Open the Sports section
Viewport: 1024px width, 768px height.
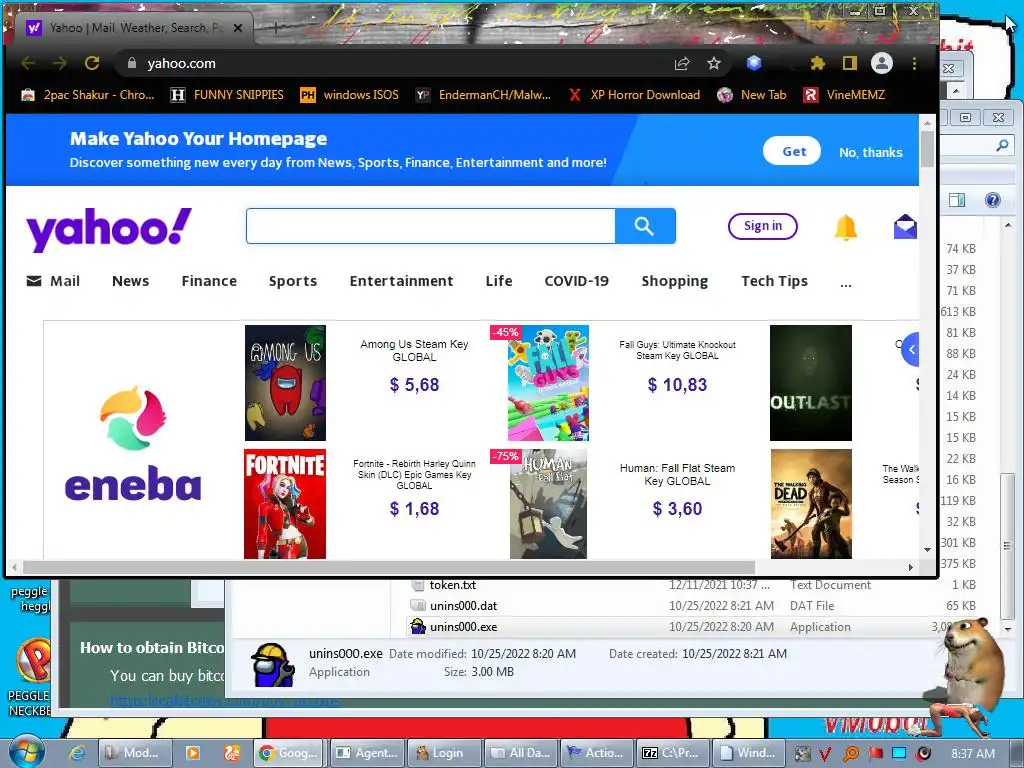pyautogui.click(x=293, y=281)
